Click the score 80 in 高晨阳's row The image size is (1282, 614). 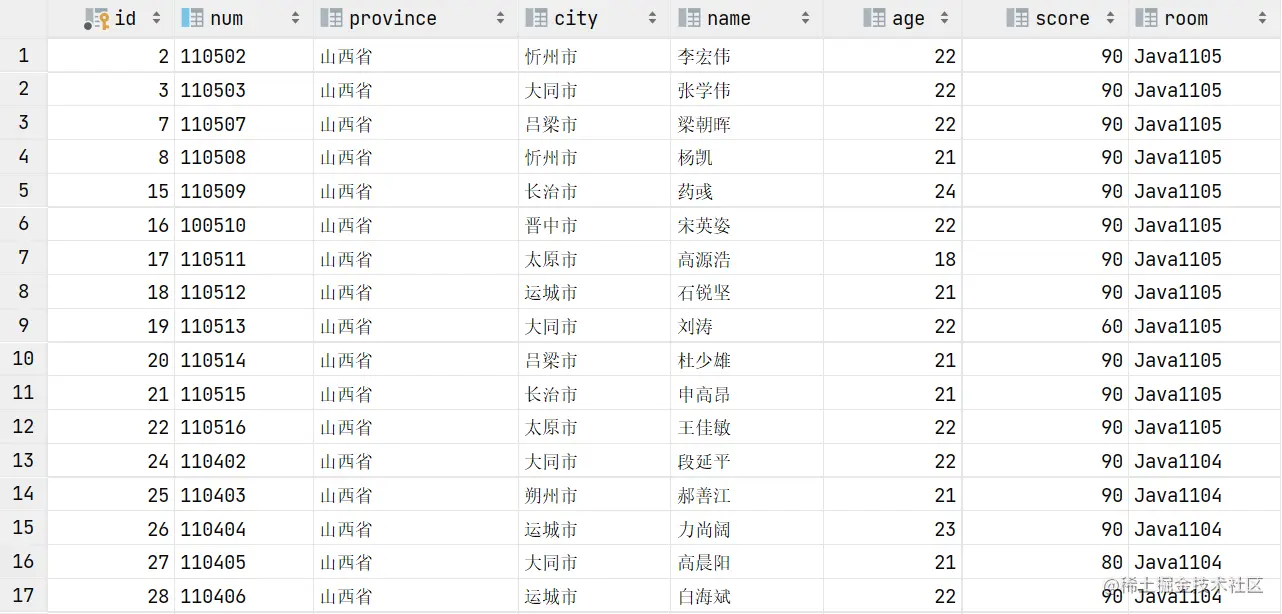coord(1112,563)
